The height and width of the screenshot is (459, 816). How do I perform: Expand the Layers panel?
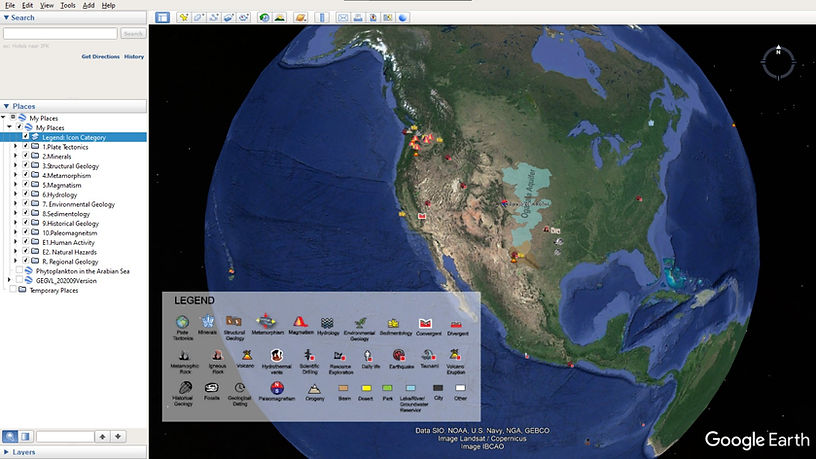[73, 452]
